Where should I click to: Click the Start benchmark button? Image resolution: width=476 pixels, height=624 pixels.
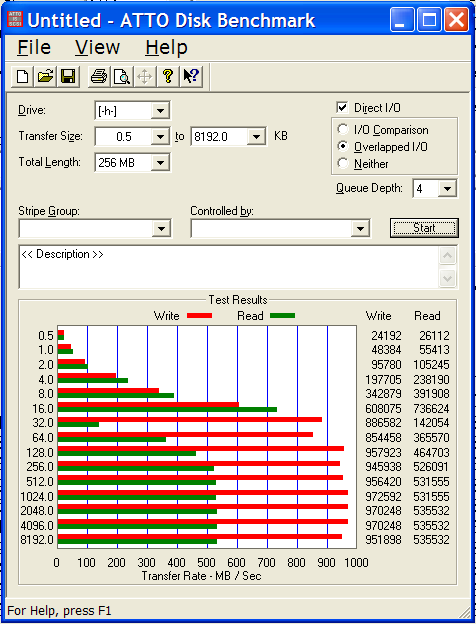tap(424, 228)
